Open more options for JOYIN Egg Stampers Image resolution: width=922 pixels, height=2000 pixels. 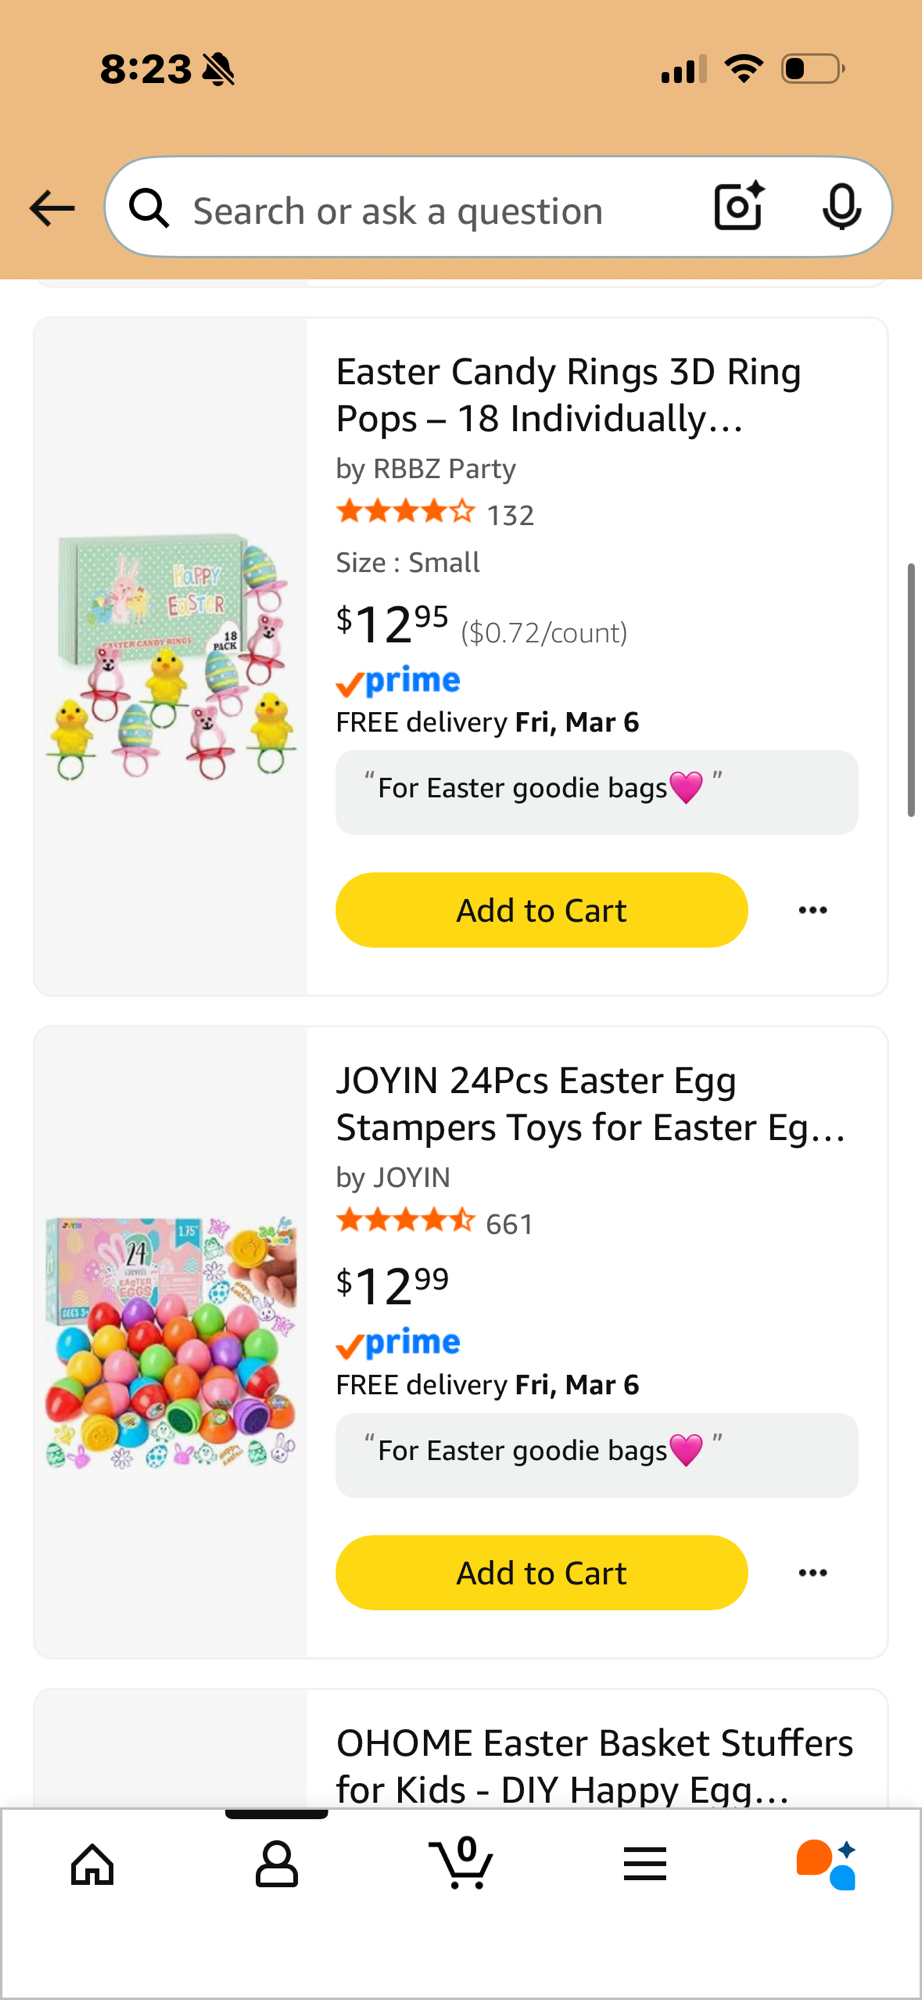[813, 1573]
